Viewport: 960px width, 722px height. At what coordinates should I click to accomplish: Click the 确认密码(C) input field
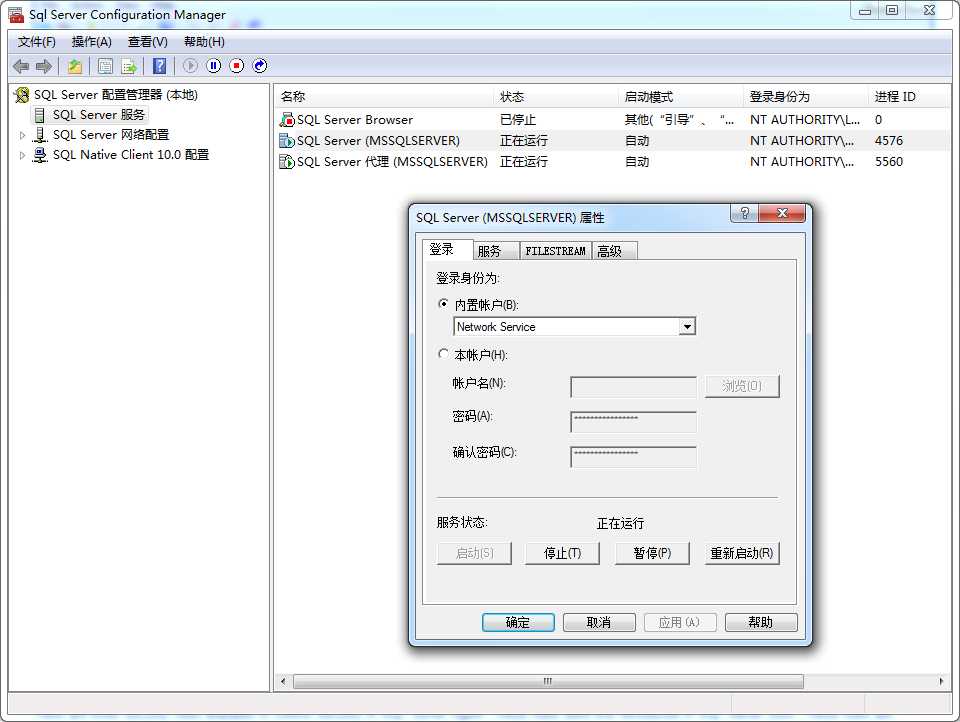pos(633,457)
